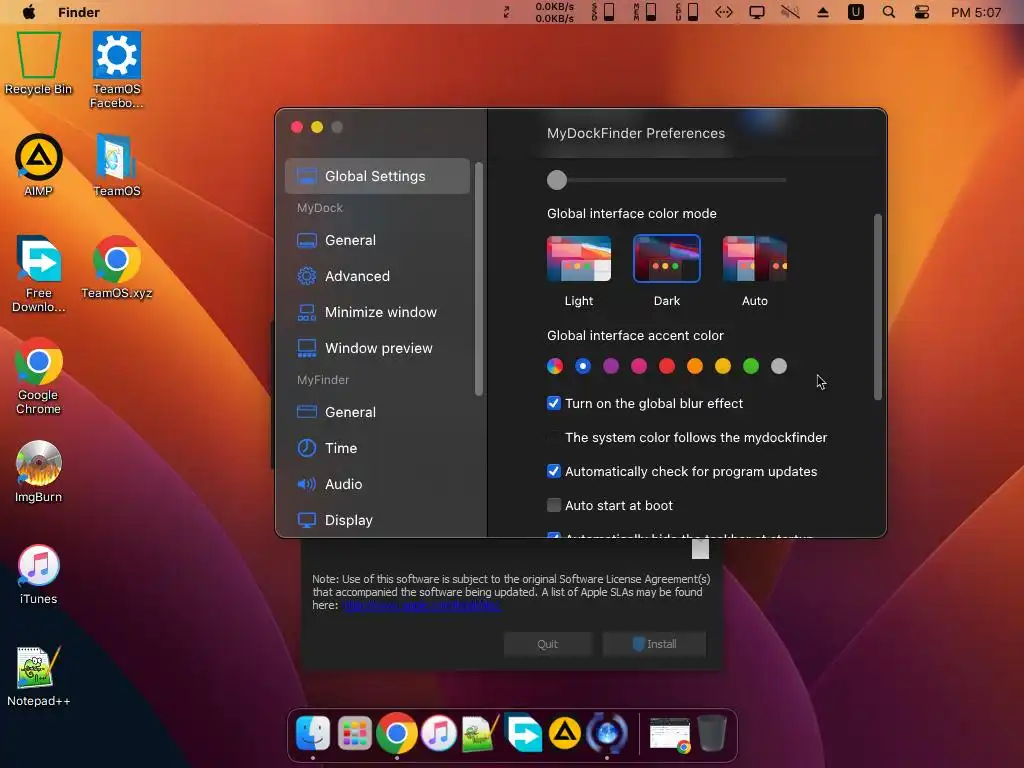
Task: Select the Google Chrome desktop icon
Action: 39,376
